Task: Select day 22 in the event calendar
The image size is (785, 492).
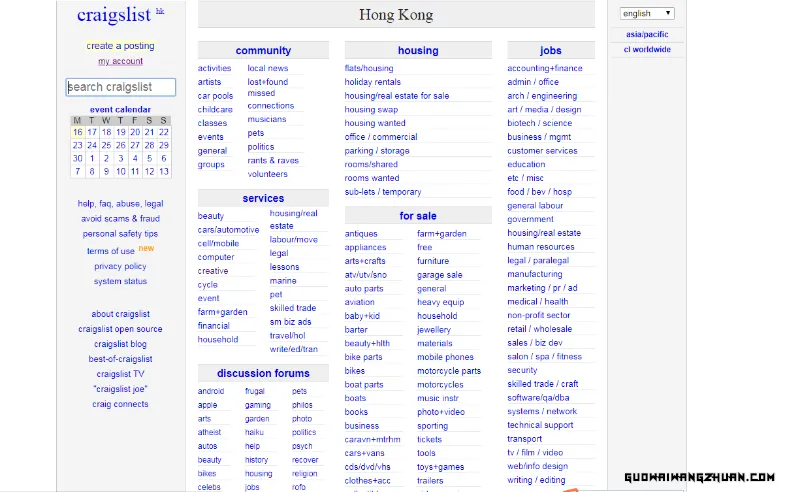Action: pyautogui.click(x=164, y=132)
